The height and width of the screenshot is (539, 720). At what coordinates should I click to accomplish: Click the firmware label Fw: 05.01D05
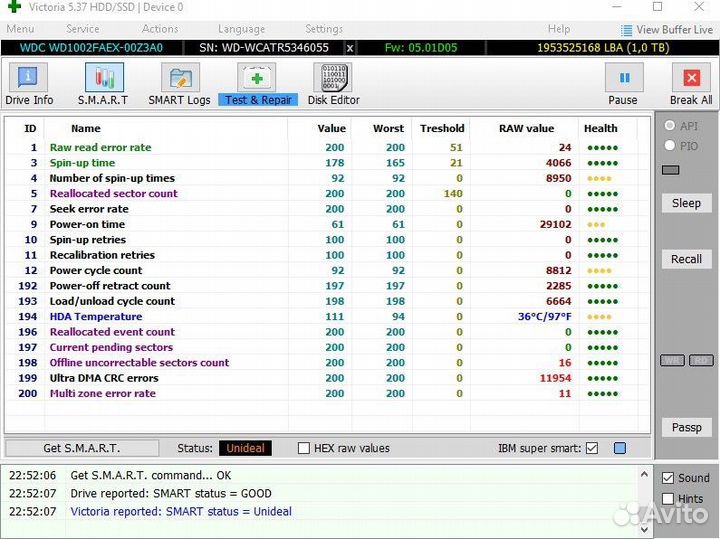click(x=421, y=48)
